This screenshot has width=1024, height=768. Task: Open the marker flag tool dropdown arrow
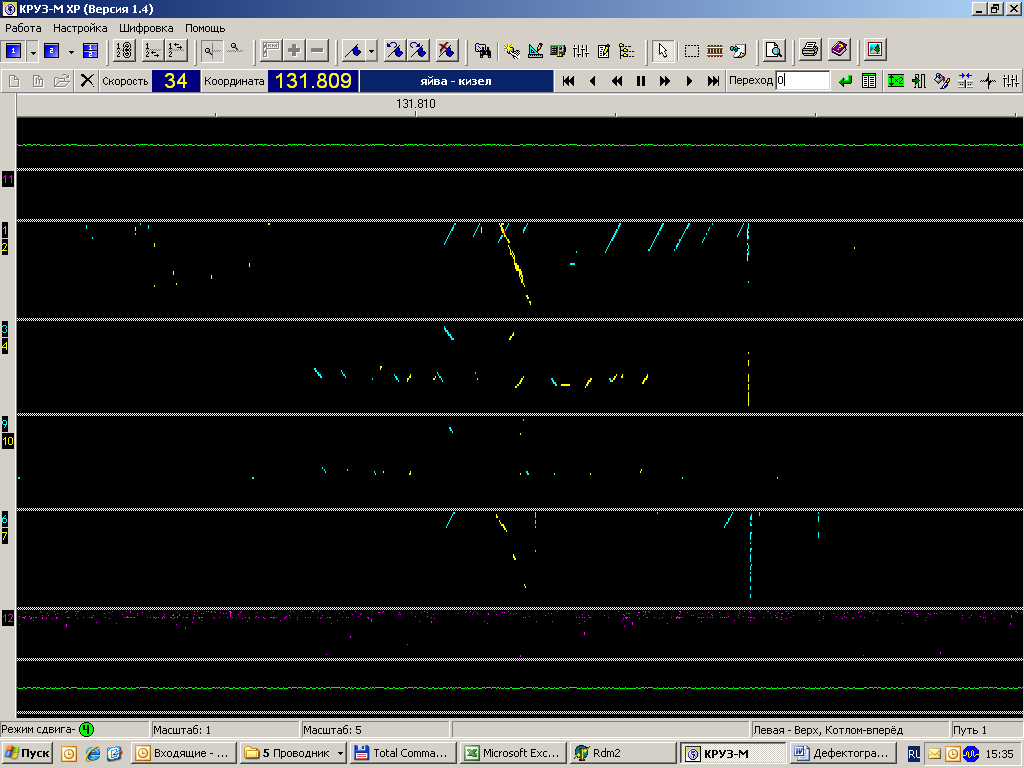point(372,50)
